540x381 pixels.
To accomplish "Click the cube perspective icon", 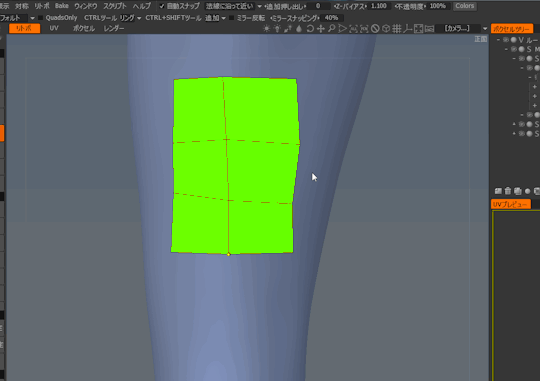I will (386, 29).
